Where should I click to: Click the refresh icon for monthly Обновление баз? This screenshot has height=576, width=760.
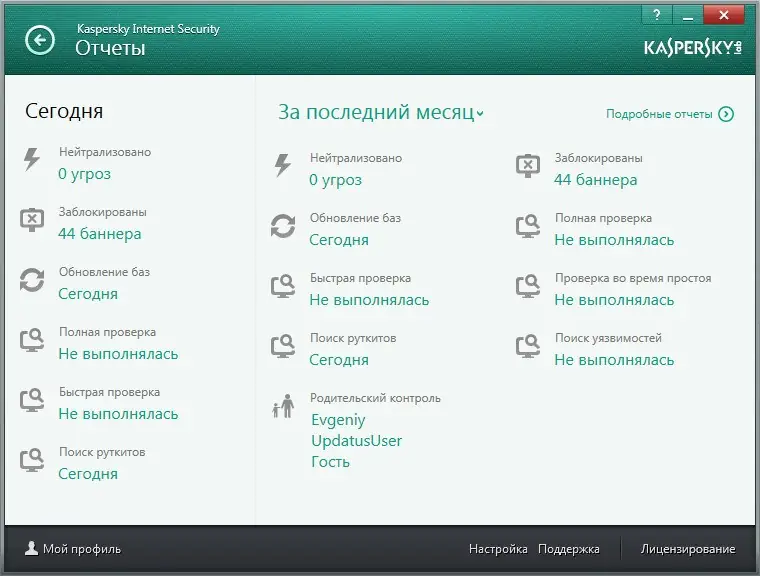(283, 226)
